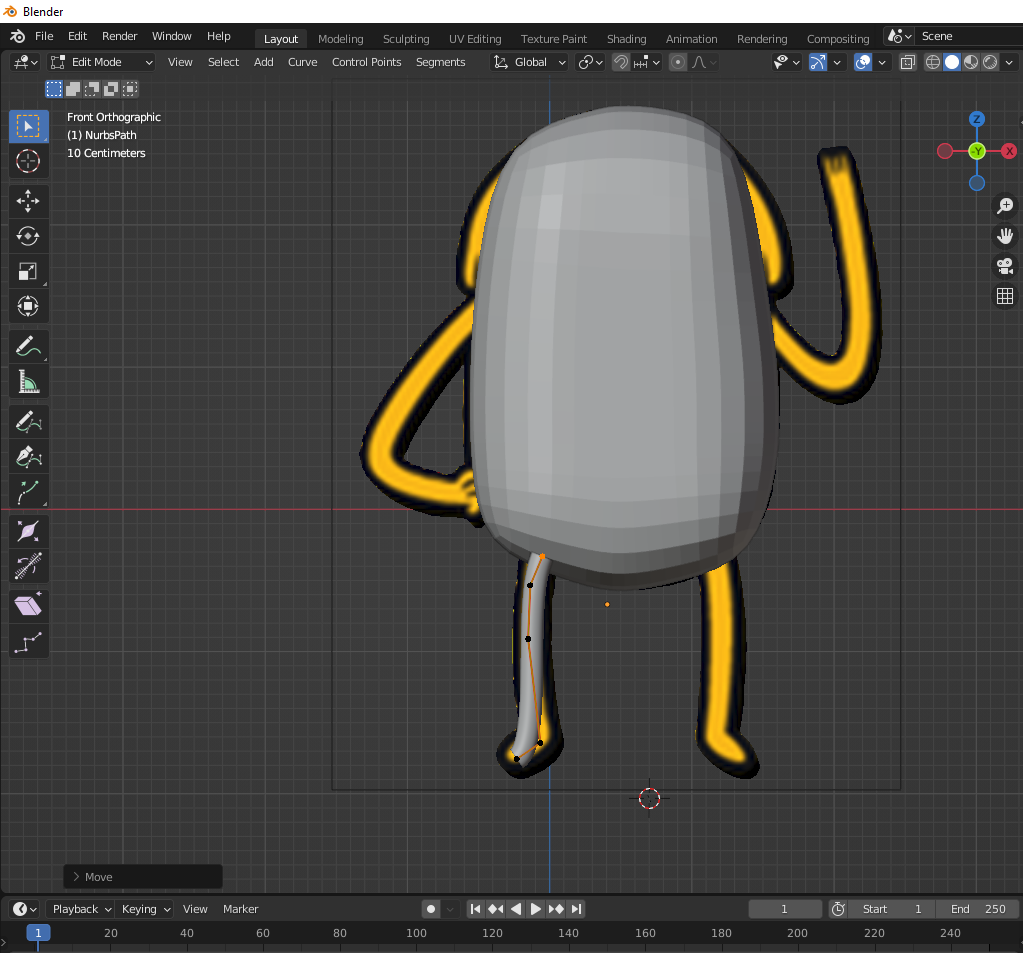Viewport: 1023px width, 953px height.
Task: Set selection mode to extend
Action: [73, 89]
